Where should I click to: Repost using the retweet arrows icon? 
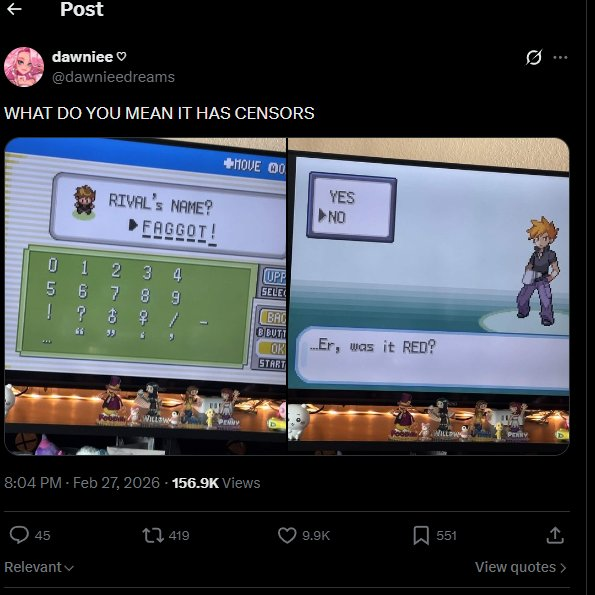pyautogui.click(x=153, y=535)
